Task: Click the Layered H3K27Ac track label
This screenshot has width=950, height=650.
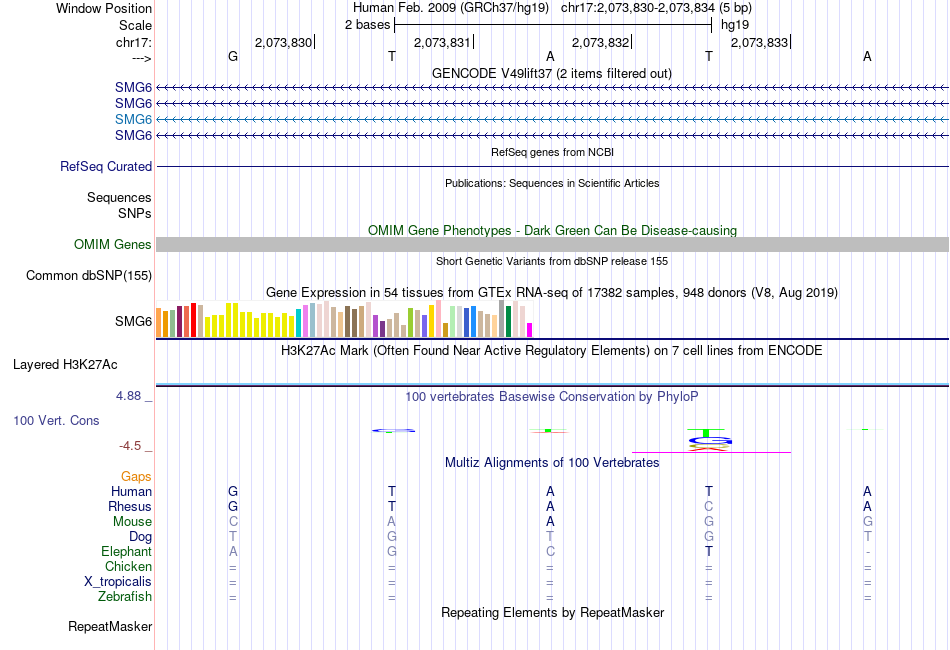Action: pyautogui.click(x=65, y=365)
